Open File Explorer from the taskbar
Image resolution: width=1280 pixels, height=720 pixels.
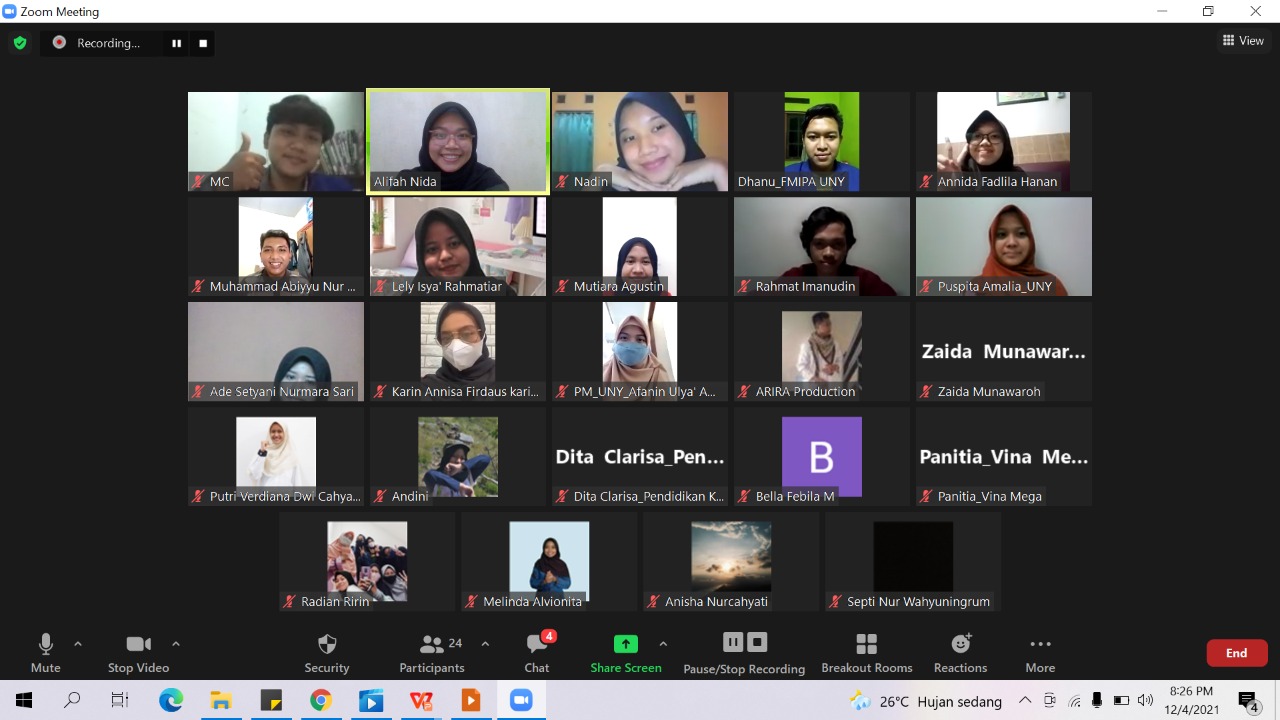click(221, 700)
